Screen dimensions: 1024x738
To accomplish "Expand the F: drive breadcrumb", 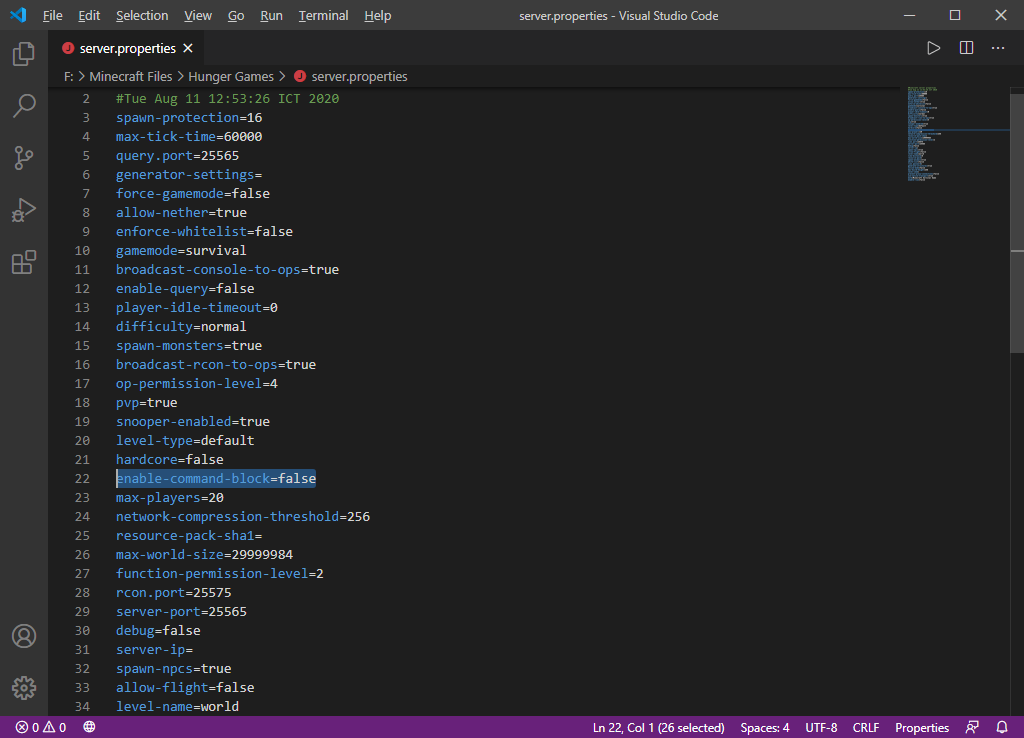I will coord(69,76).
